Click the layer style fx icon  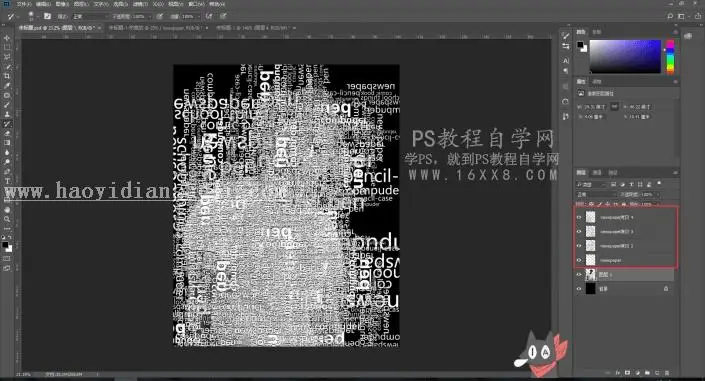(618, 373)
